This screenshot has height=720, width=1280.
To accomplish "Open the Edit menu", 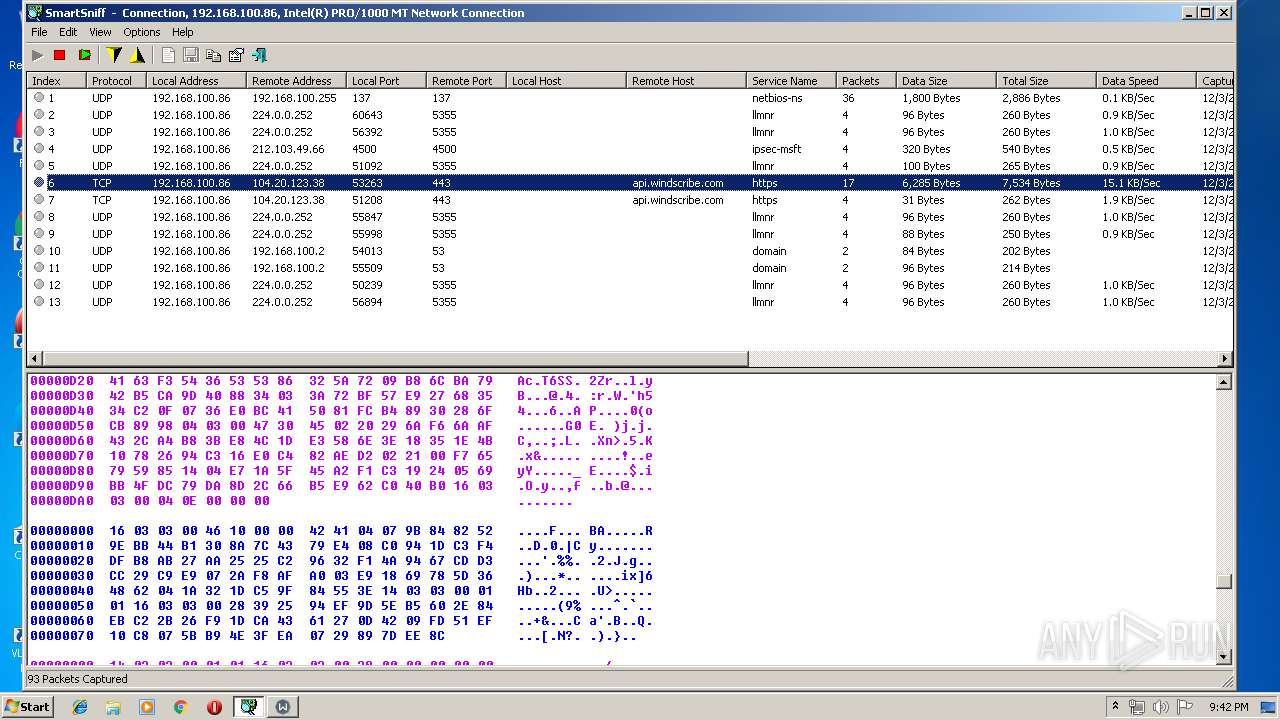I will tap(68, 32).
